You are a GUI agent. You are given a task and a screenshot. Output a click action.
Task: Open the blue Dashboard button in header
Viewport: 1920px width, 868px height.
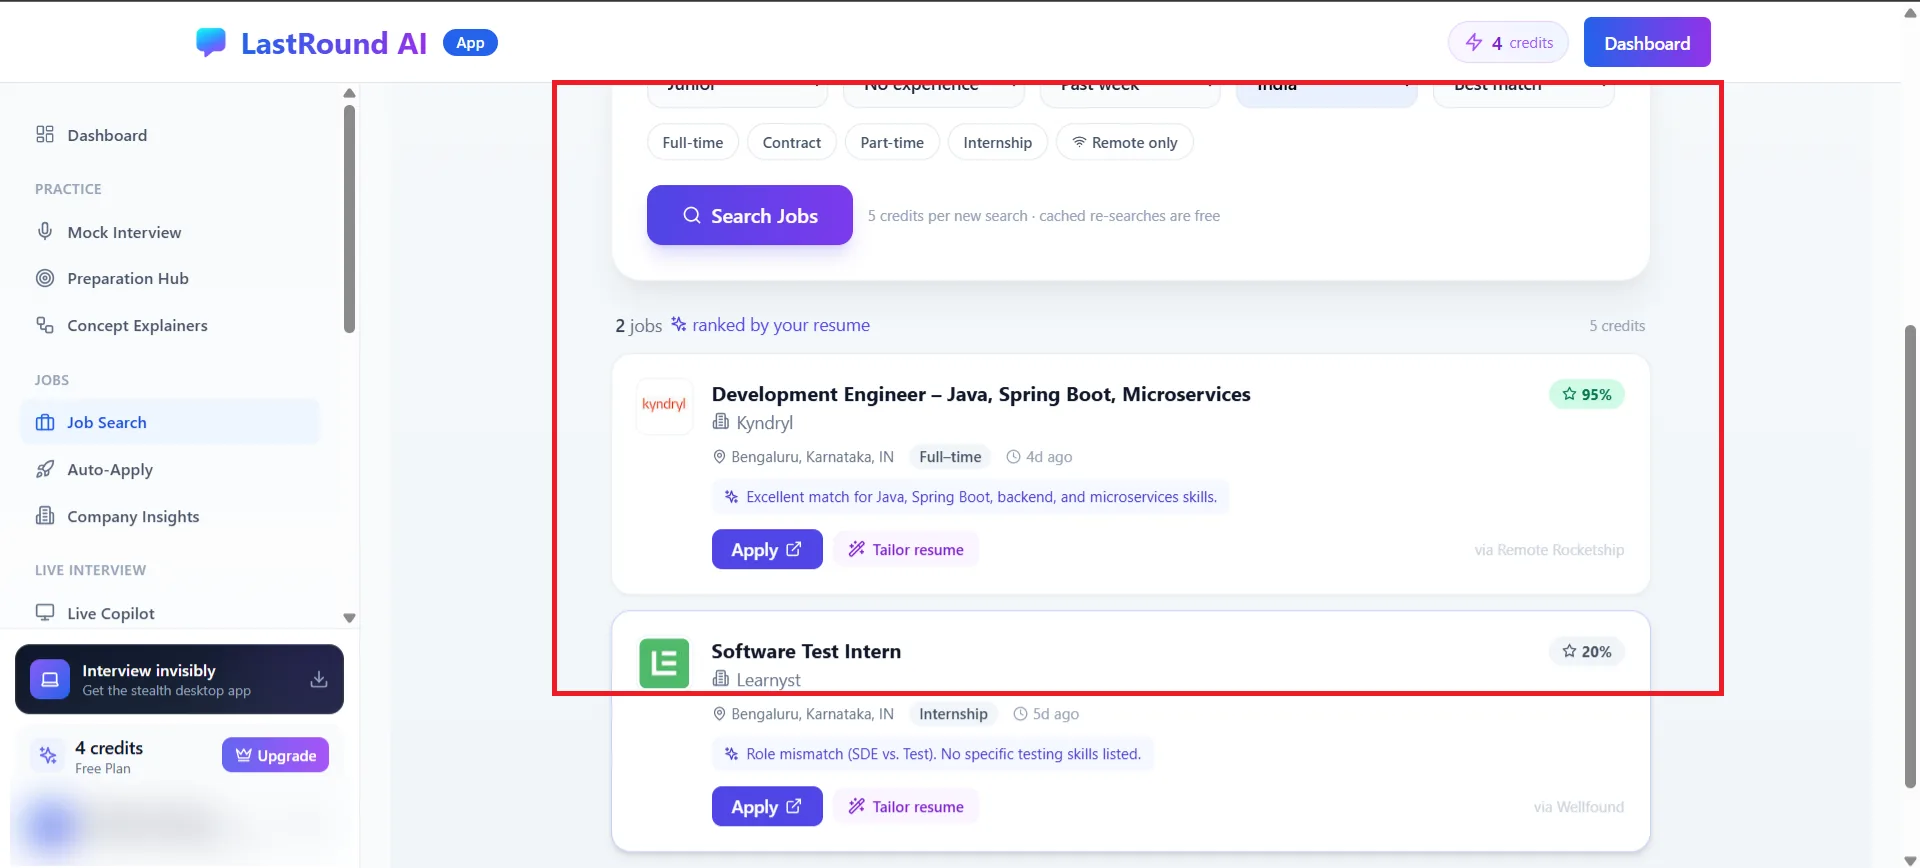click(1647, 42)
